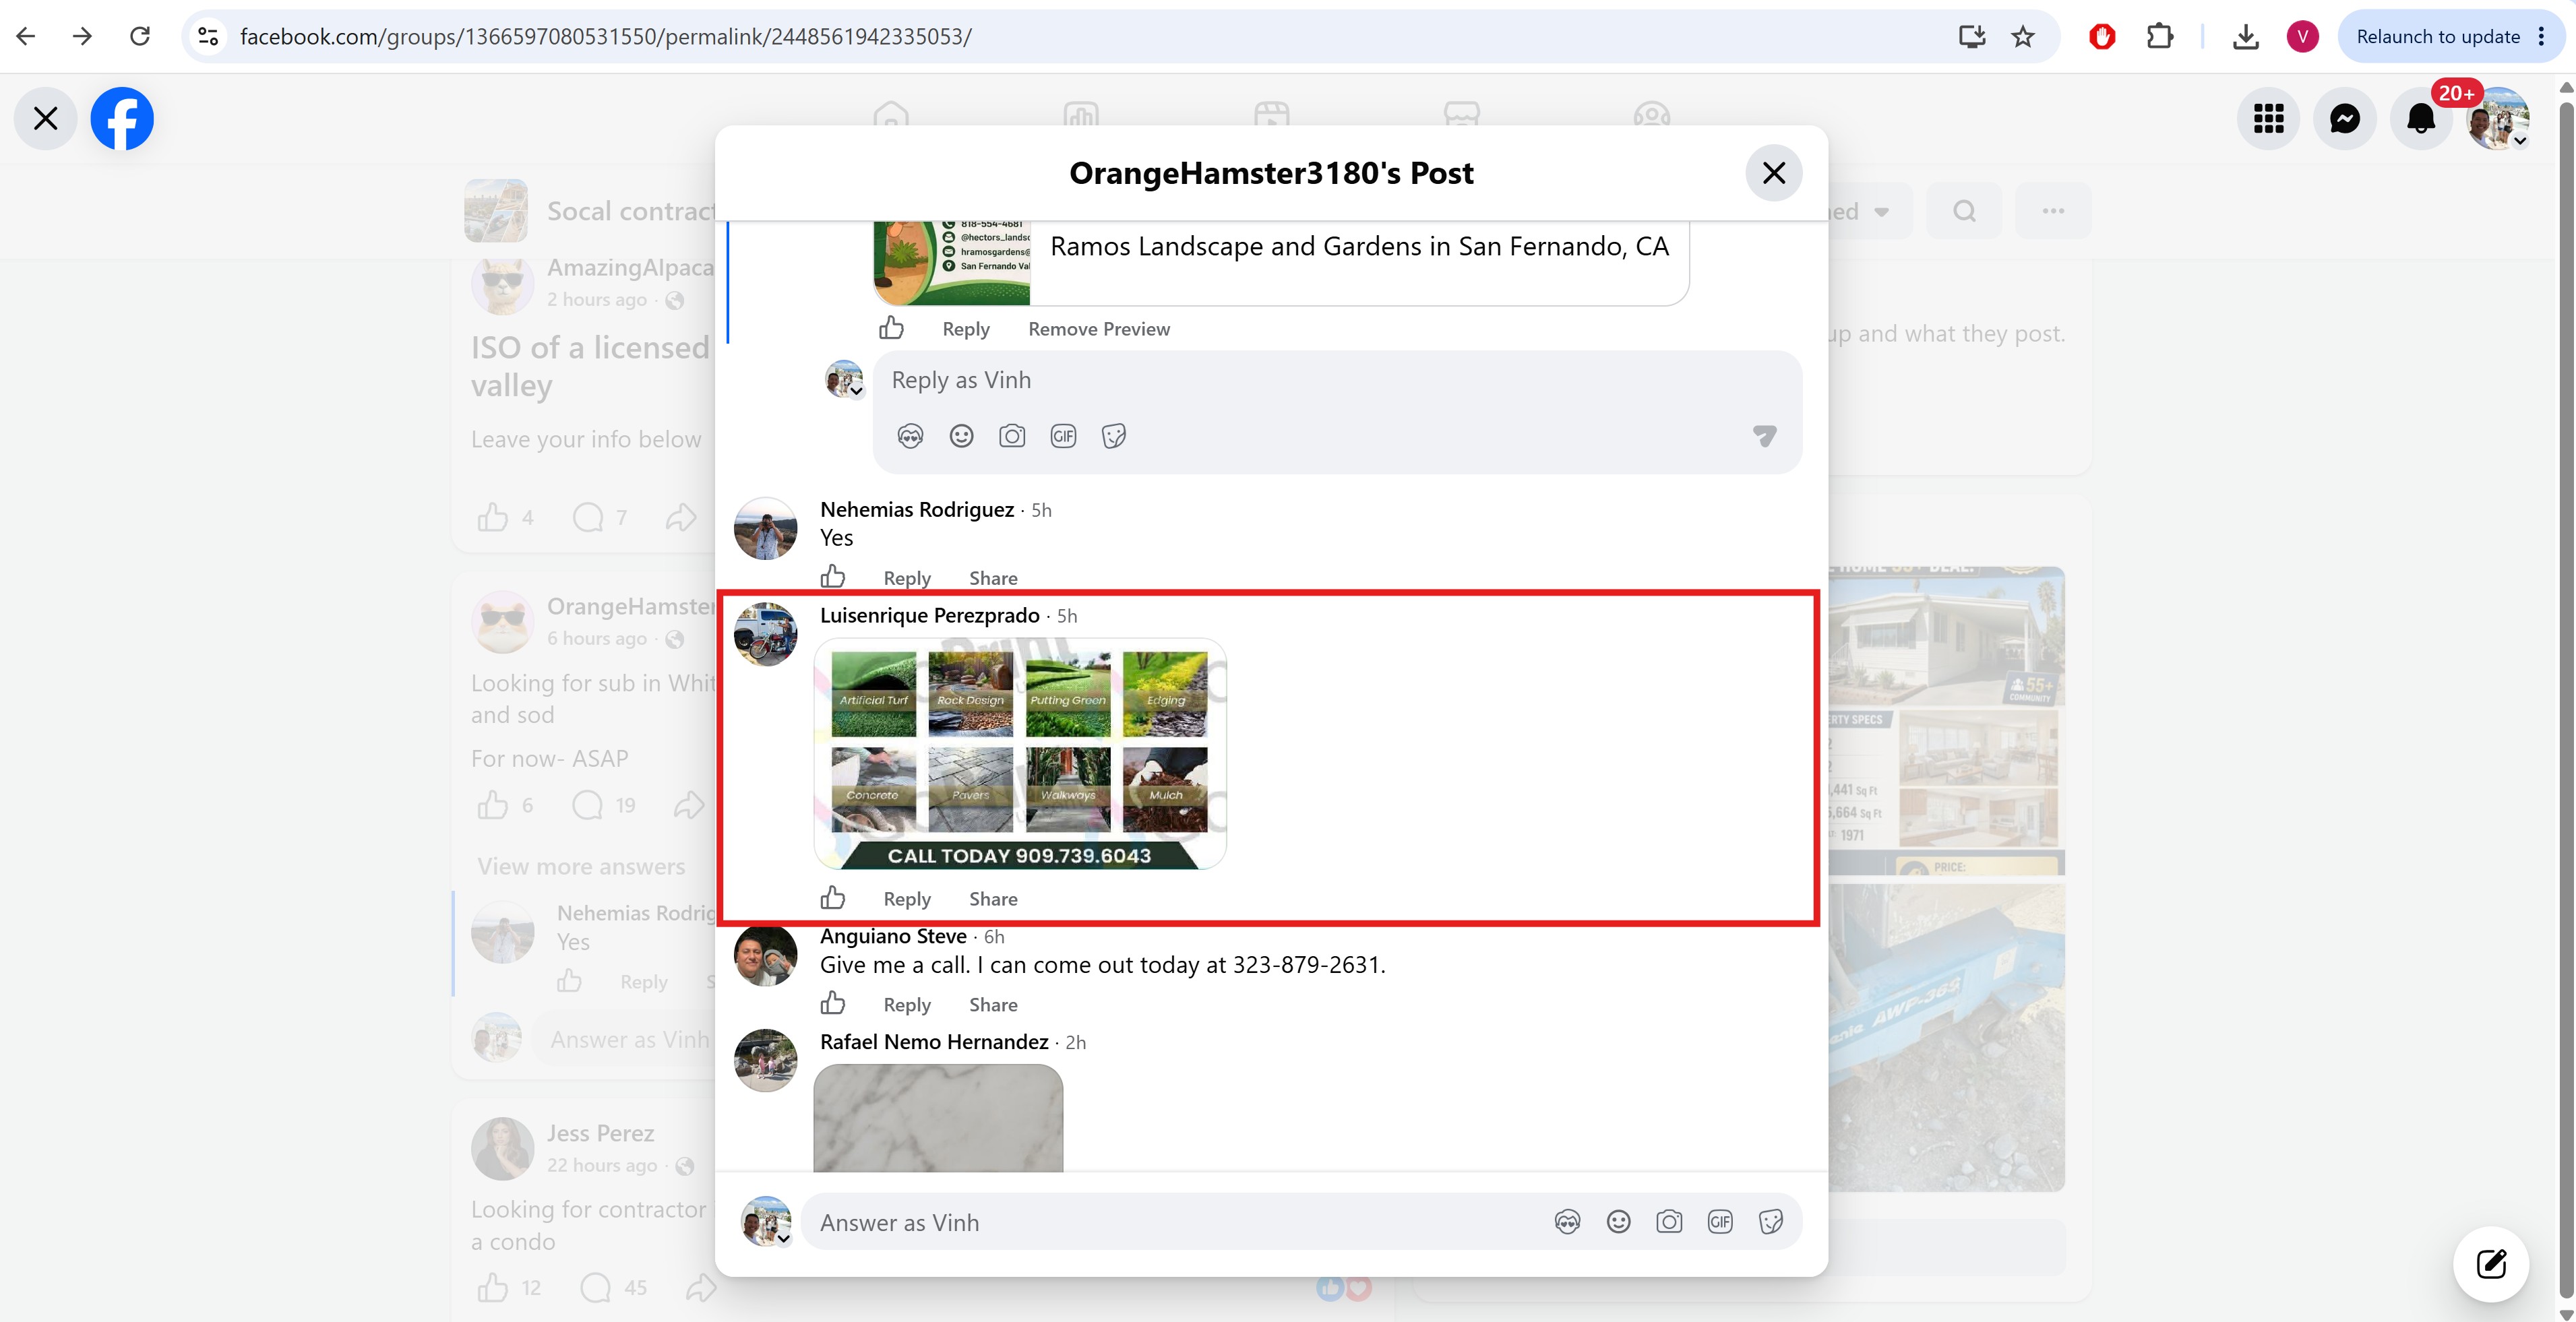Open Facebook notifications bell
Screen dimensions: 2576x1322
2421,119
